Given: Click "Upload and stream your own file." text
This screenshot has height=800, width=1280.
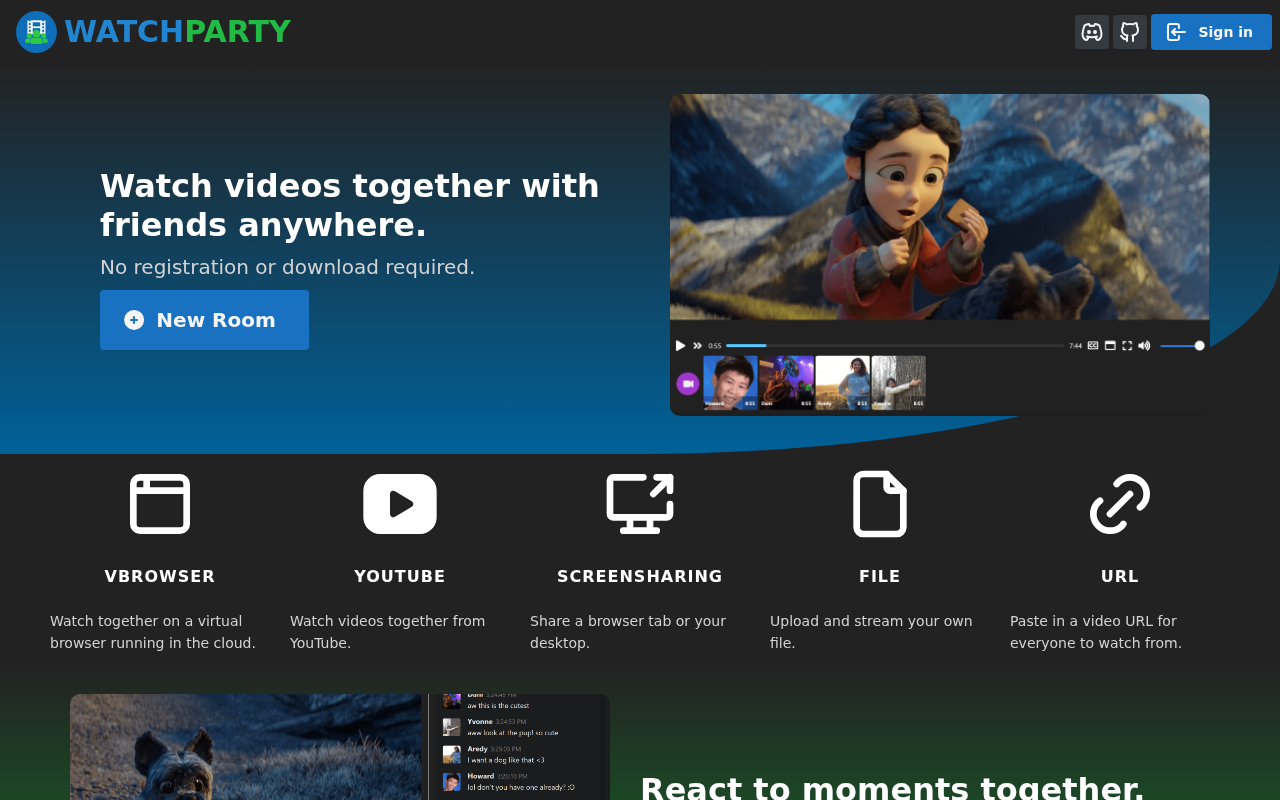Looking at the screenshot, I should point(871,632).
